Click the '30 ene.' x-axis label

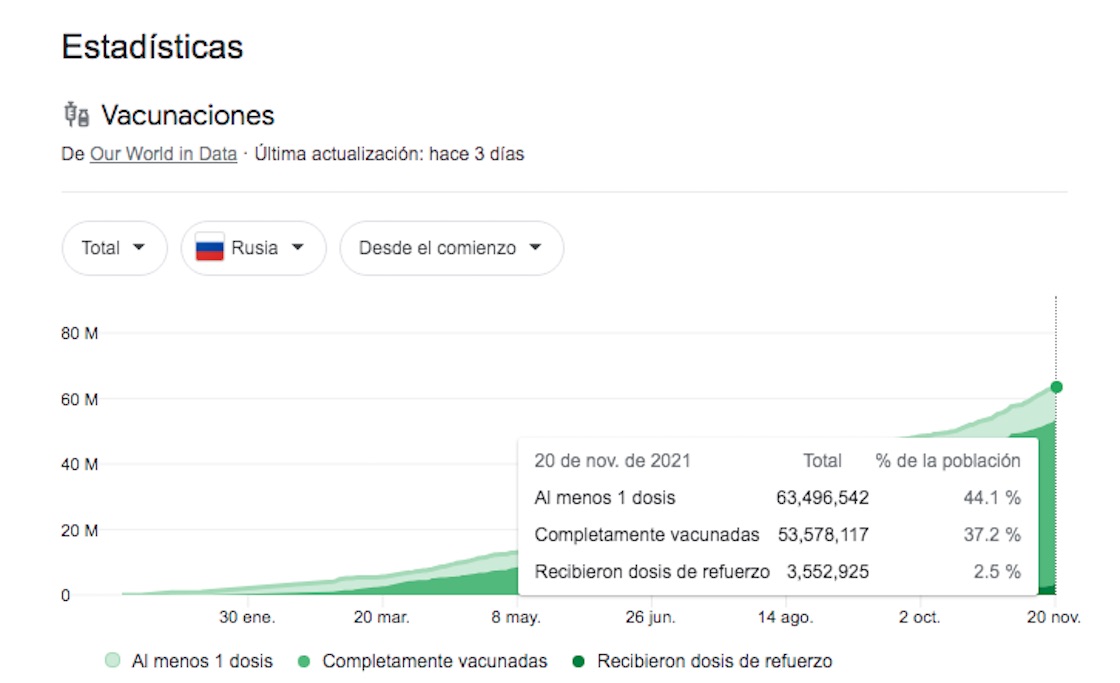click(x=247, y=618)
